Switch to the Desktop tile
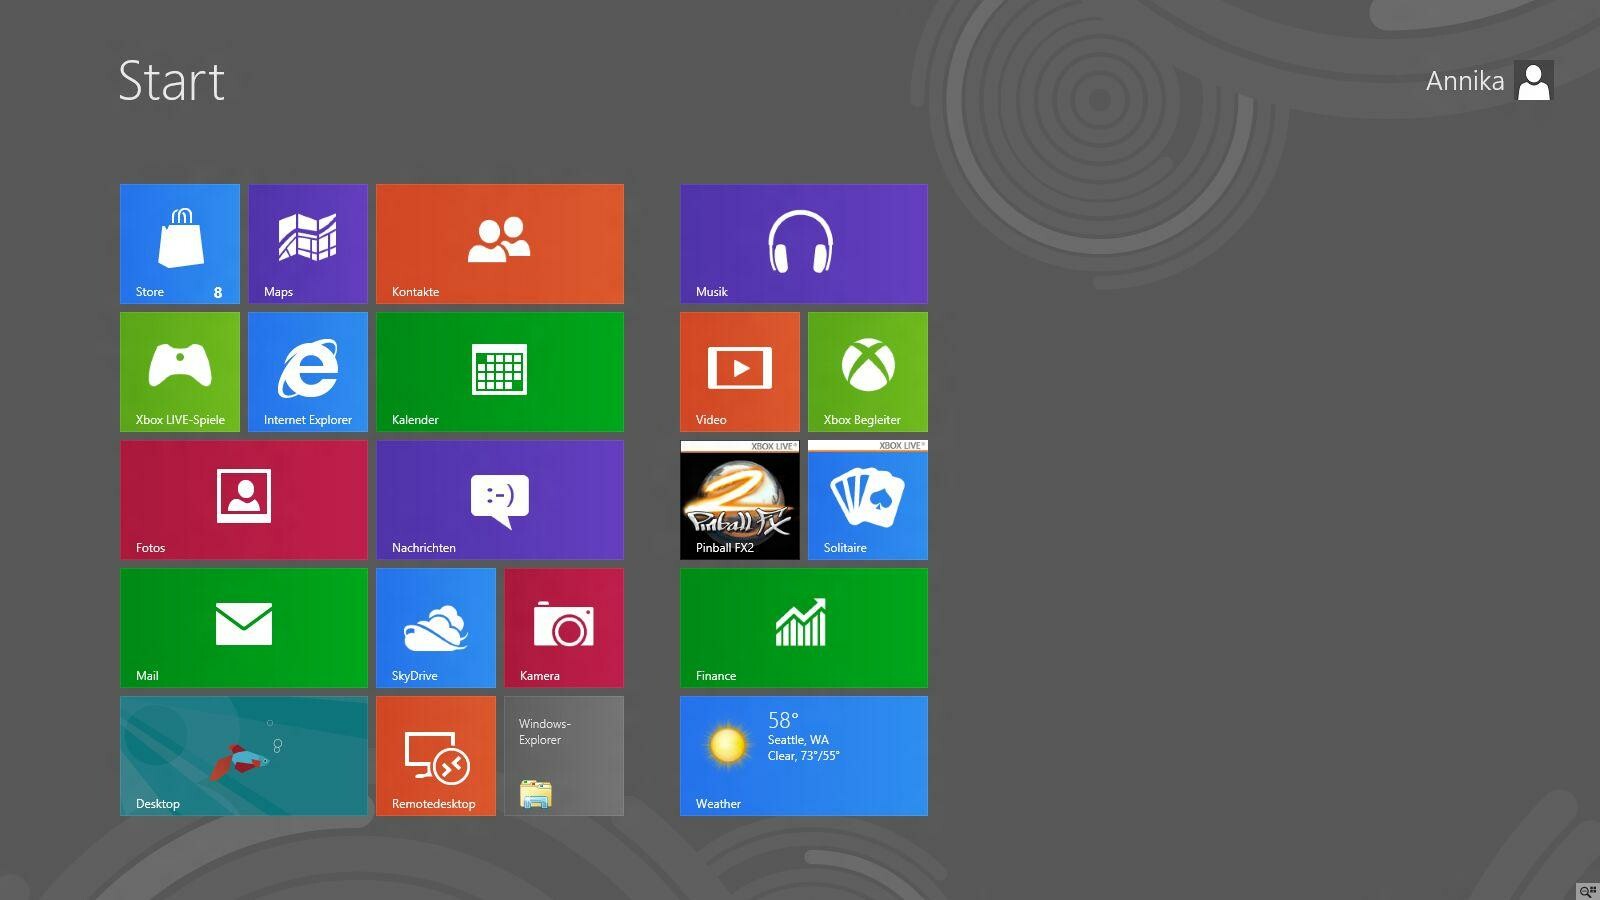The height and width of the screenshot is (900, 1600). point(243,755)
